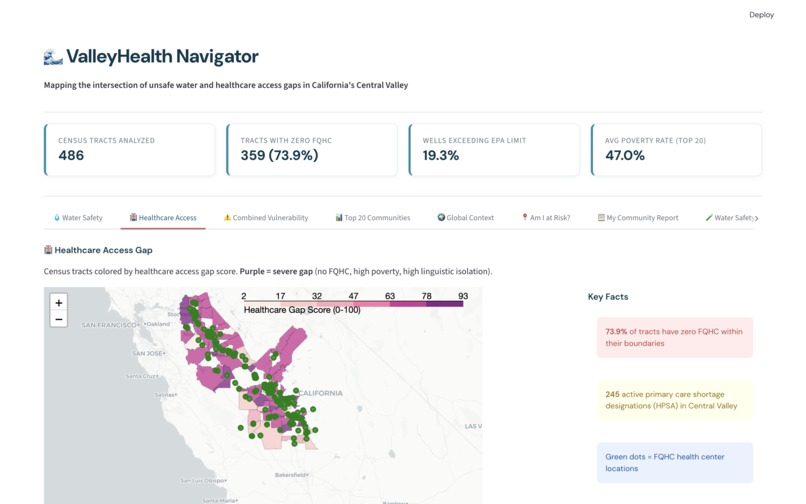
Task: Click the Healthcare Gap Score (0-100) legend label
Action: click(x=302, y=310)
